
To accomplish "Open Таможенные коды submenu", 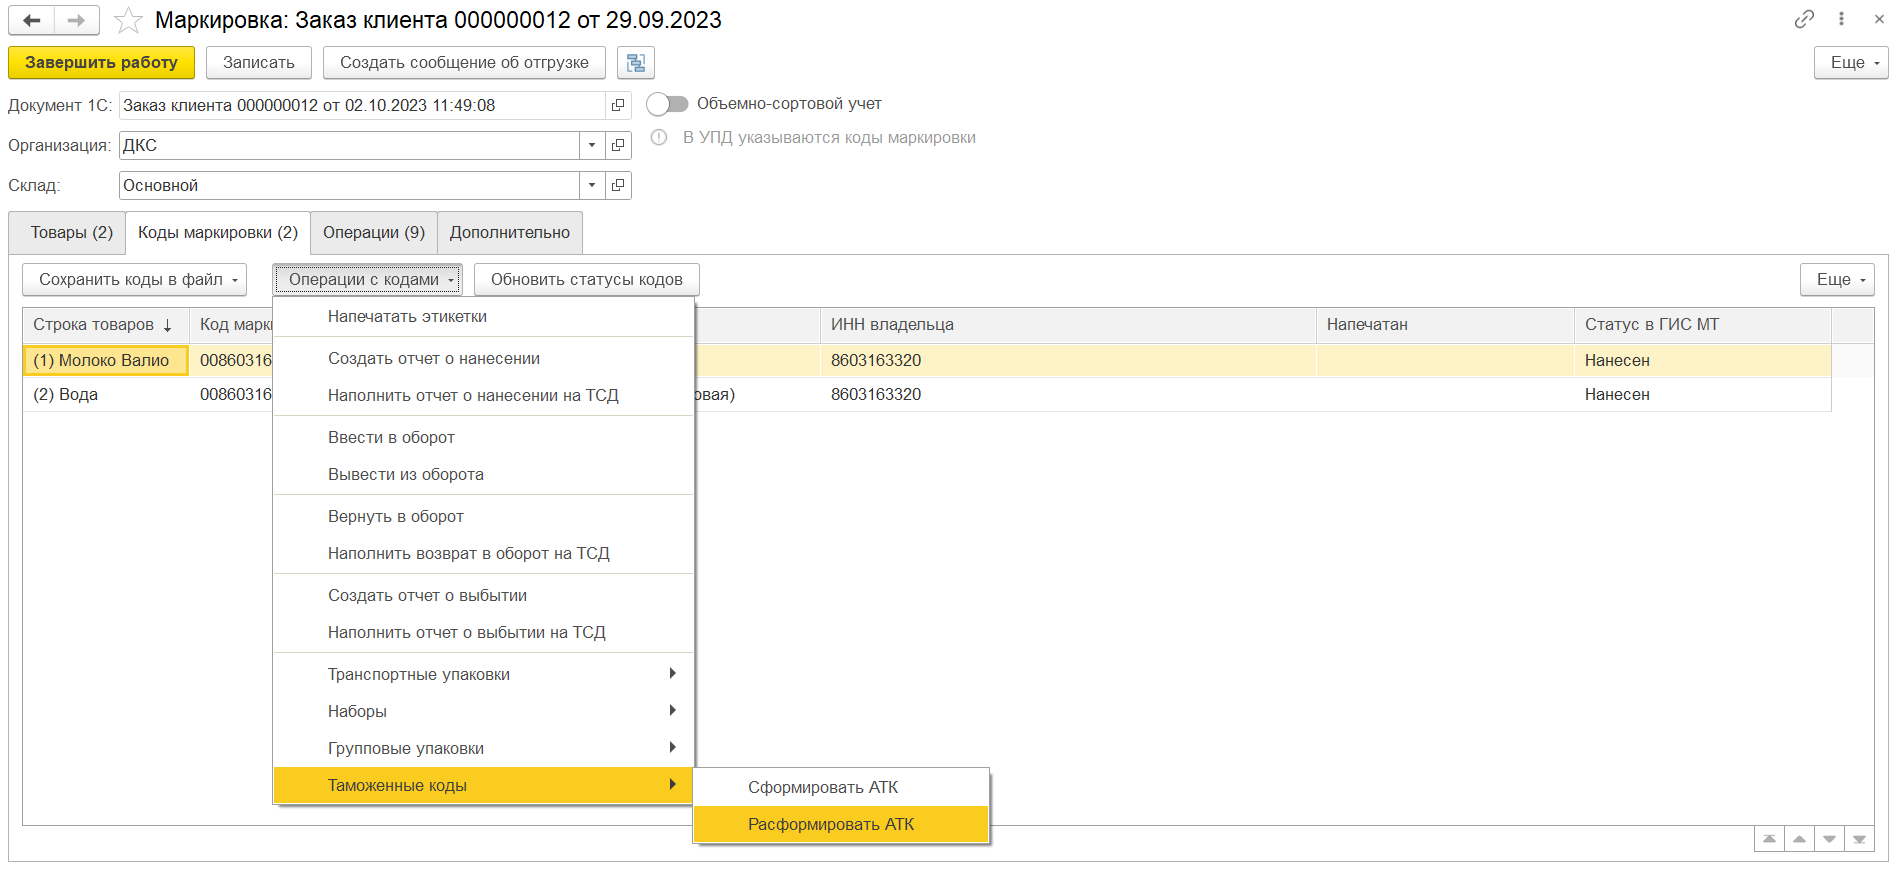I will tap(483, 785).
